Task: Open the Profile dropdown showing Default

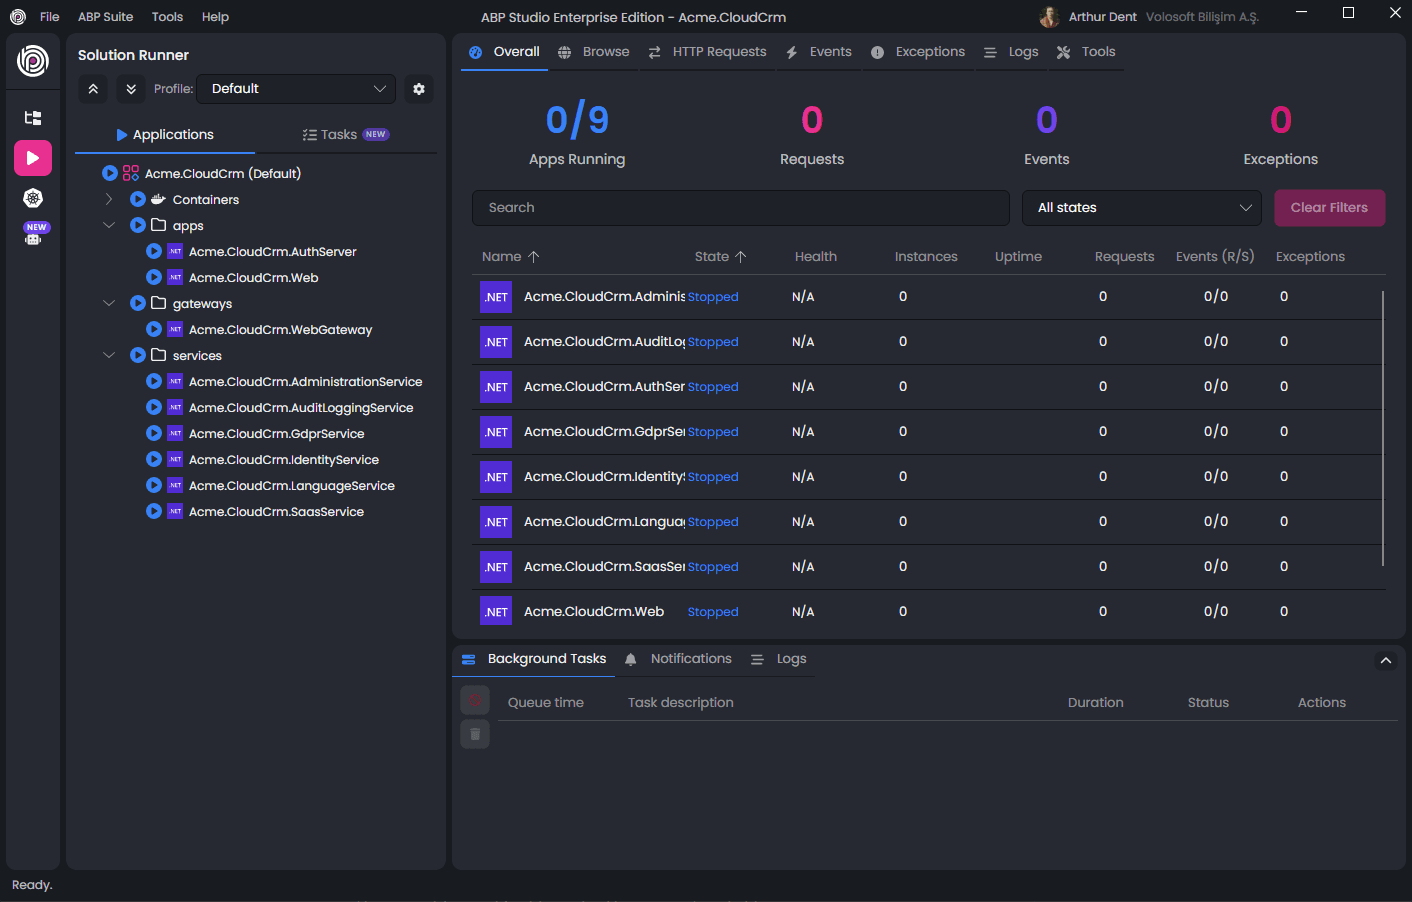Action: coord(296,89)
